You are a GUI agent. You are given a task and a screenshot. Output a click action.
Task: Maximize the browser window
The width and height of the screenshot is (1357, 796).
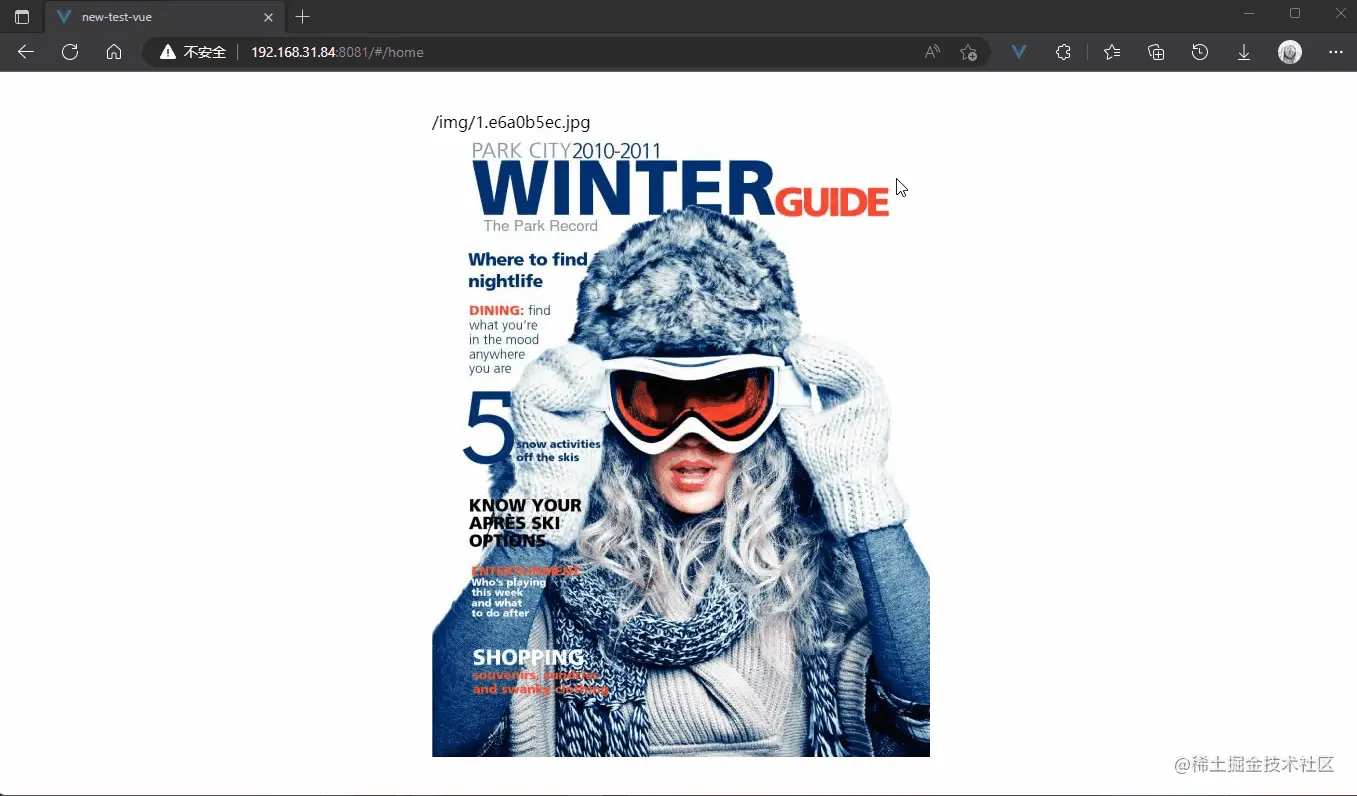[1295, 13]
